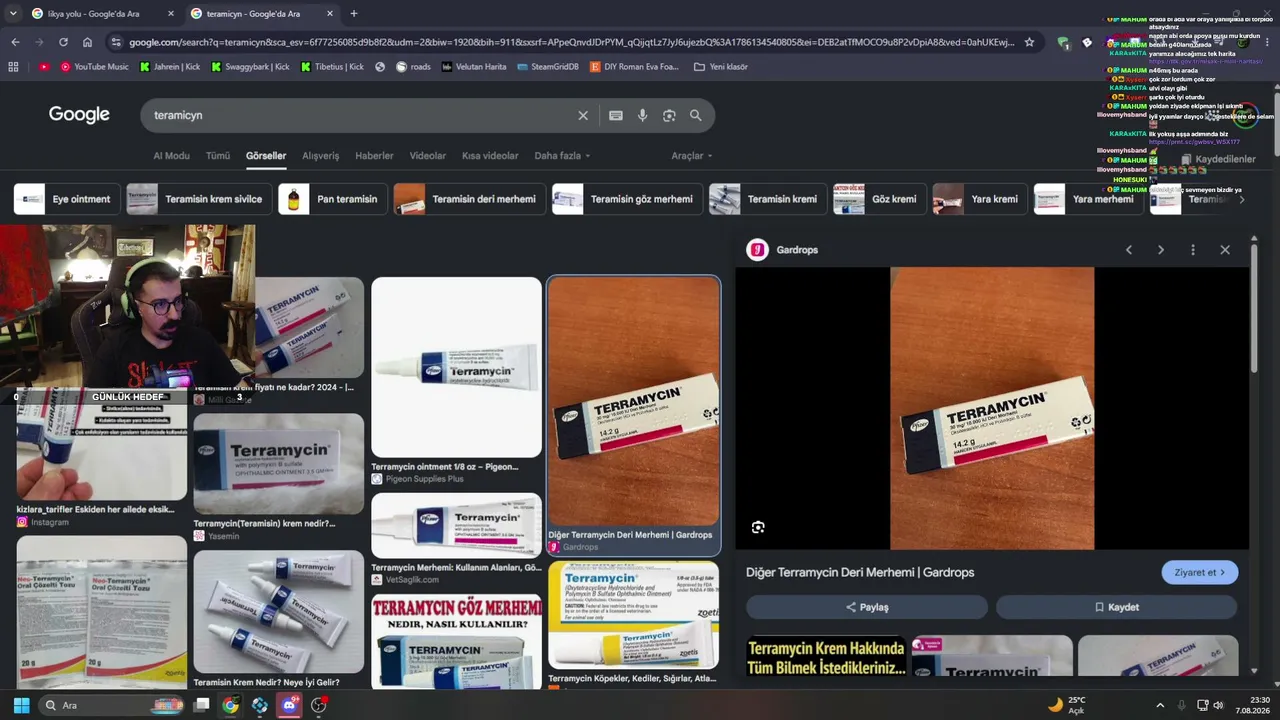Open the 'Velutan Harita' bookmark
The height and width of the screenshot is (720, 1280).
click(474, 67)
